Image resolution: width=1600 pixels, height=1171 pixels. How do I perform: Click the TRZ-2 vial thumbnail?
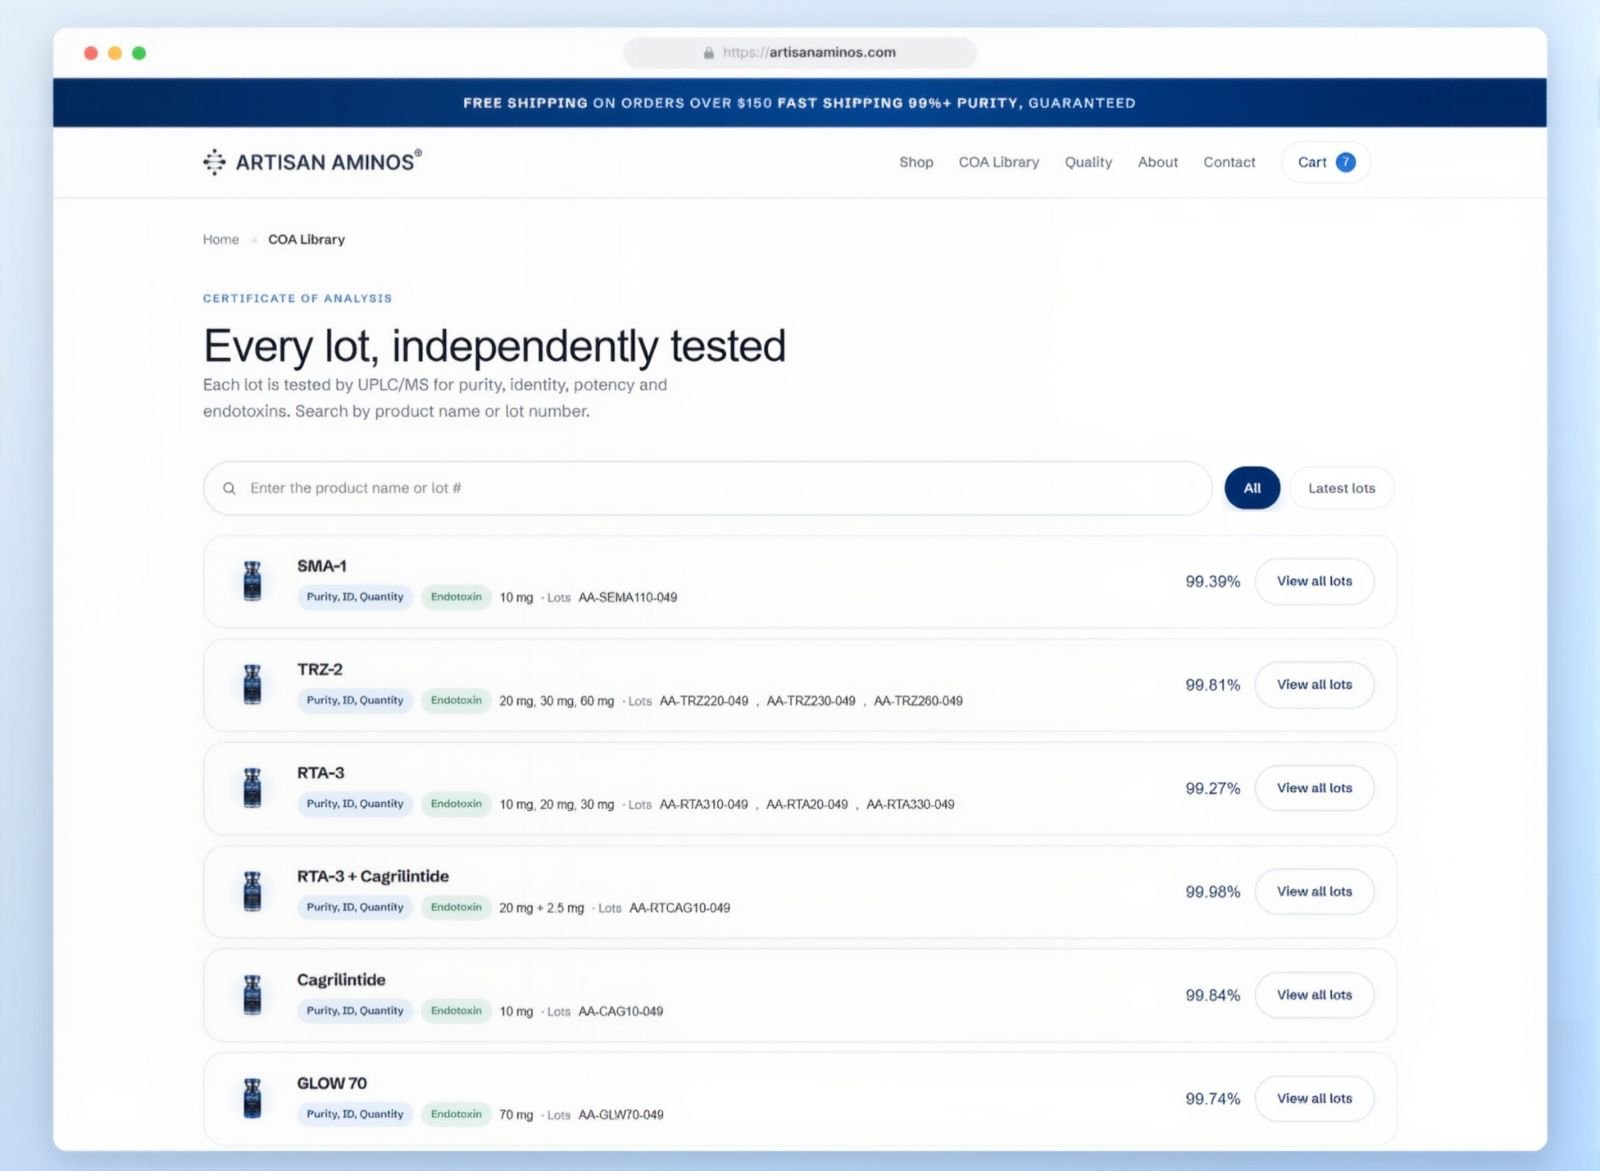click(252, 685)
